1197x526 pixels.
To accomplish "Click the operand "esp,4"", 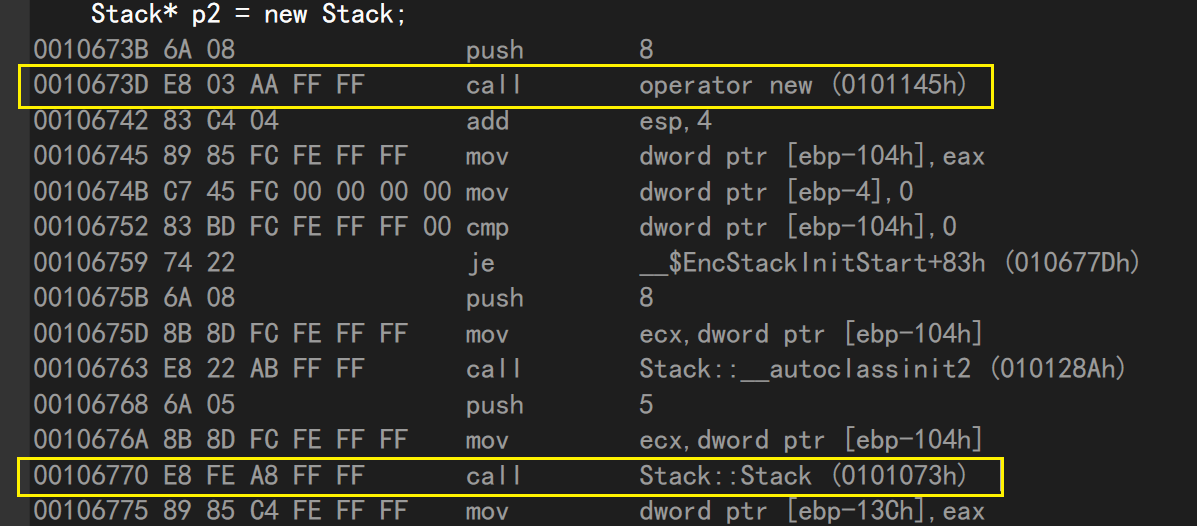I will coord(674,122).
